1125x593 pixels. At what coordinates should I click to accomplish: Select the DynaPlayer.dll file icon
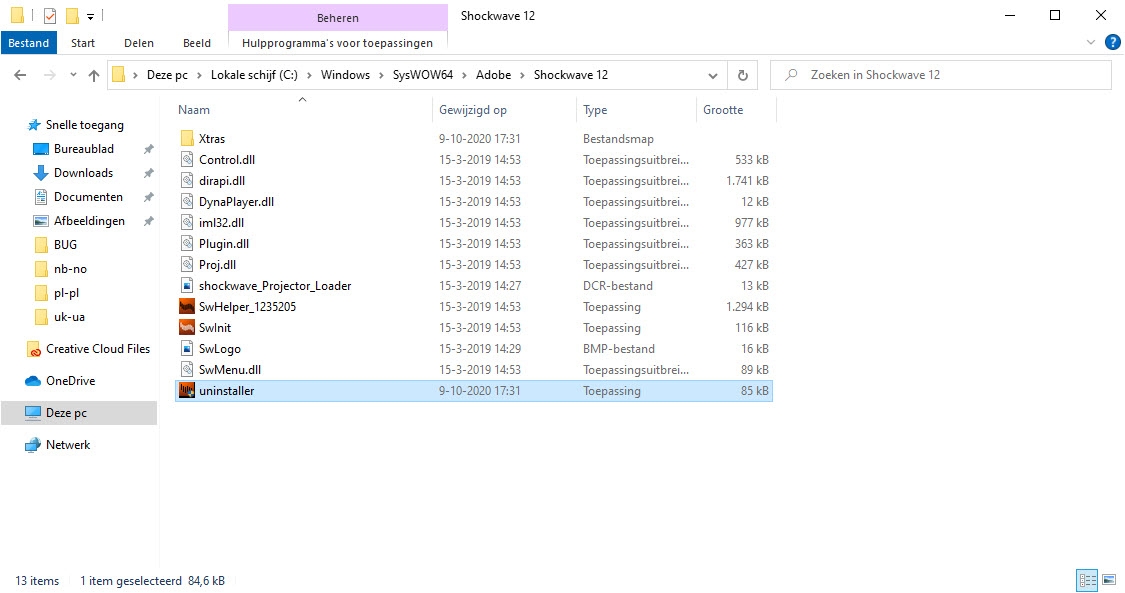click(187, 201)
